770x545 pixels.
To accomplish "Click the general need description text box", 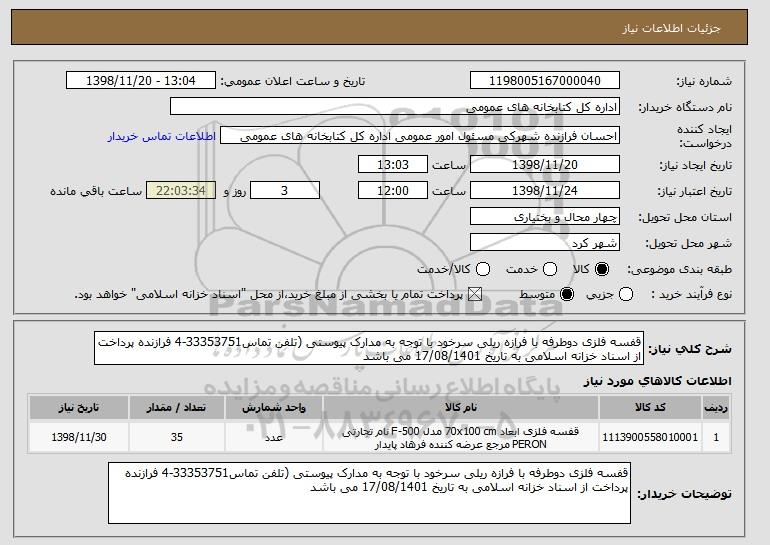I will coord(369,348).
